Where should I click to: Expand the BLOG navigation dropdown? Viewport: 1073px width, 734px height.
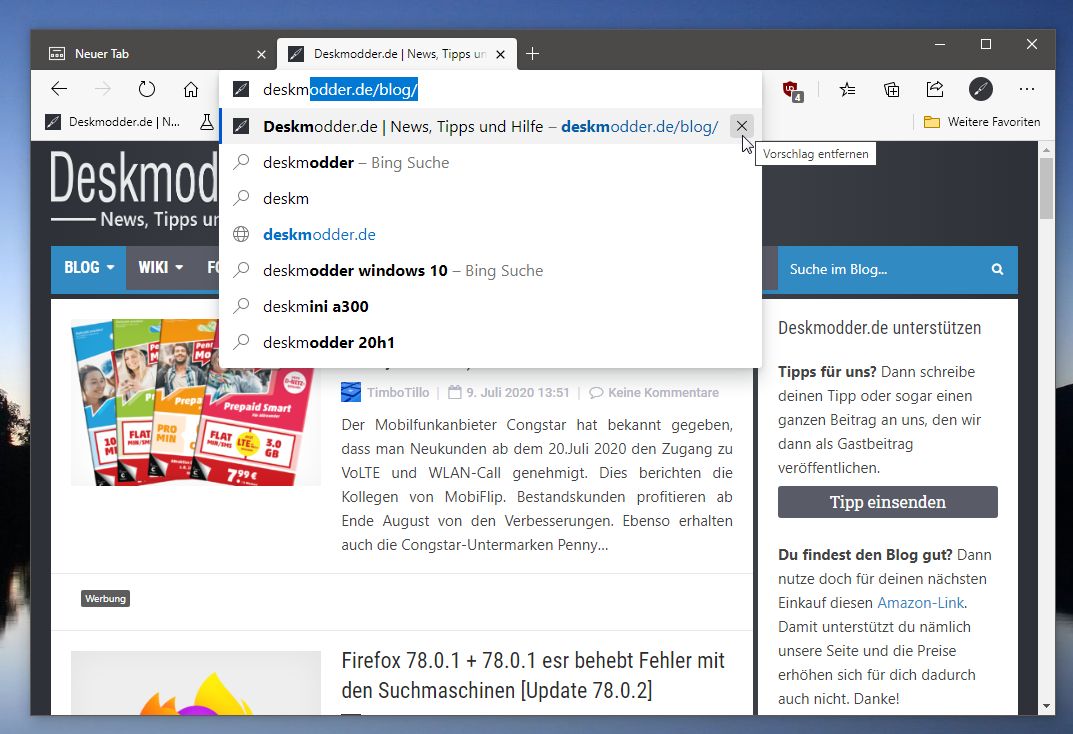tap(89, 267)
